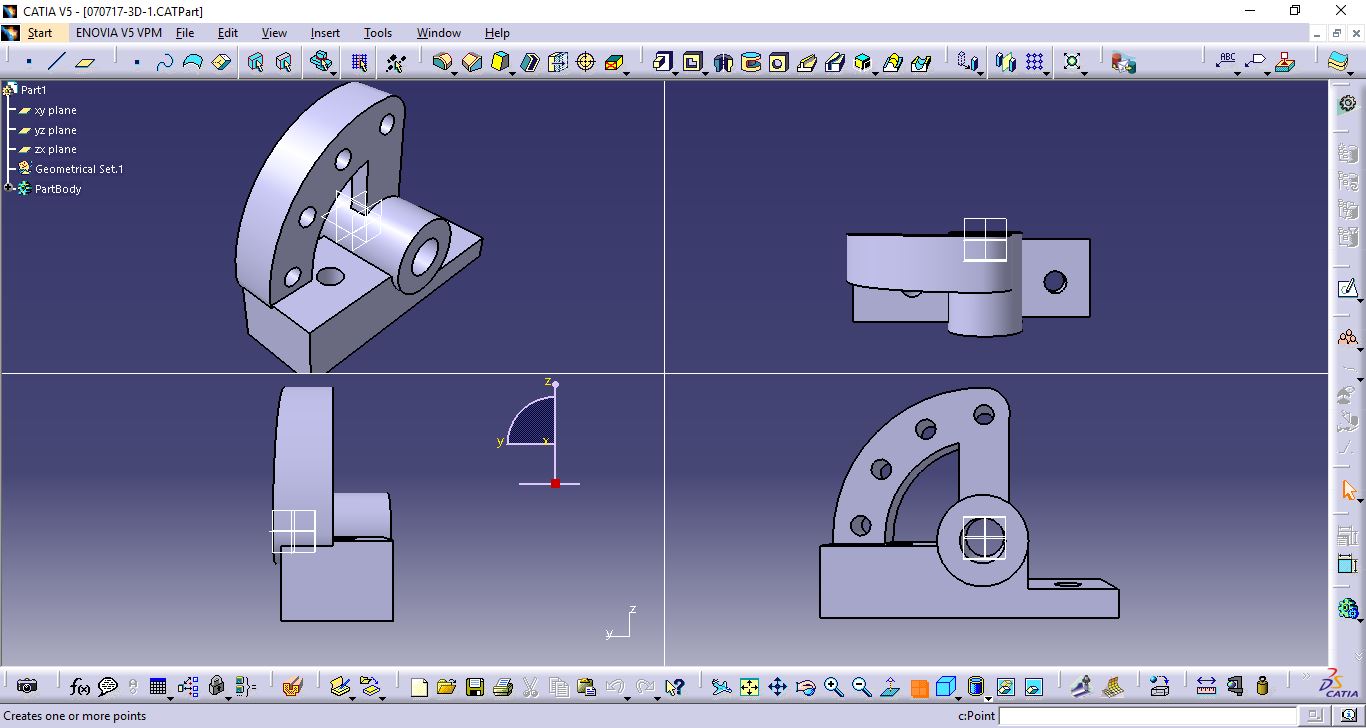Open the Formula editor f(x)
1366x728 pixels.
(x=78, y=687)
